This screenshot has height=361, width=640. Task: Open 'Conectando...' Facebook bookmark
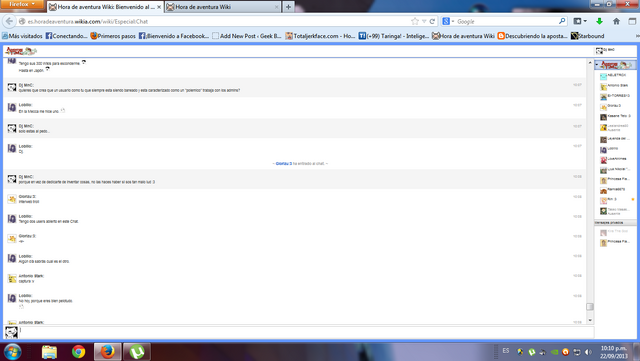click(x=66, y=36)
